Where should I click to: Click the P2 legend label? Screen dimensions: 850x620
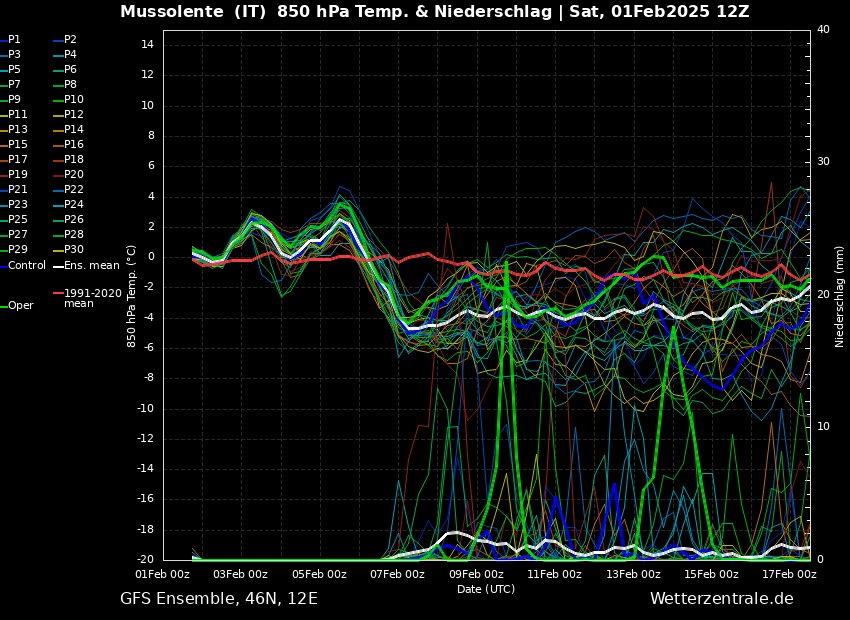point(70,40)
